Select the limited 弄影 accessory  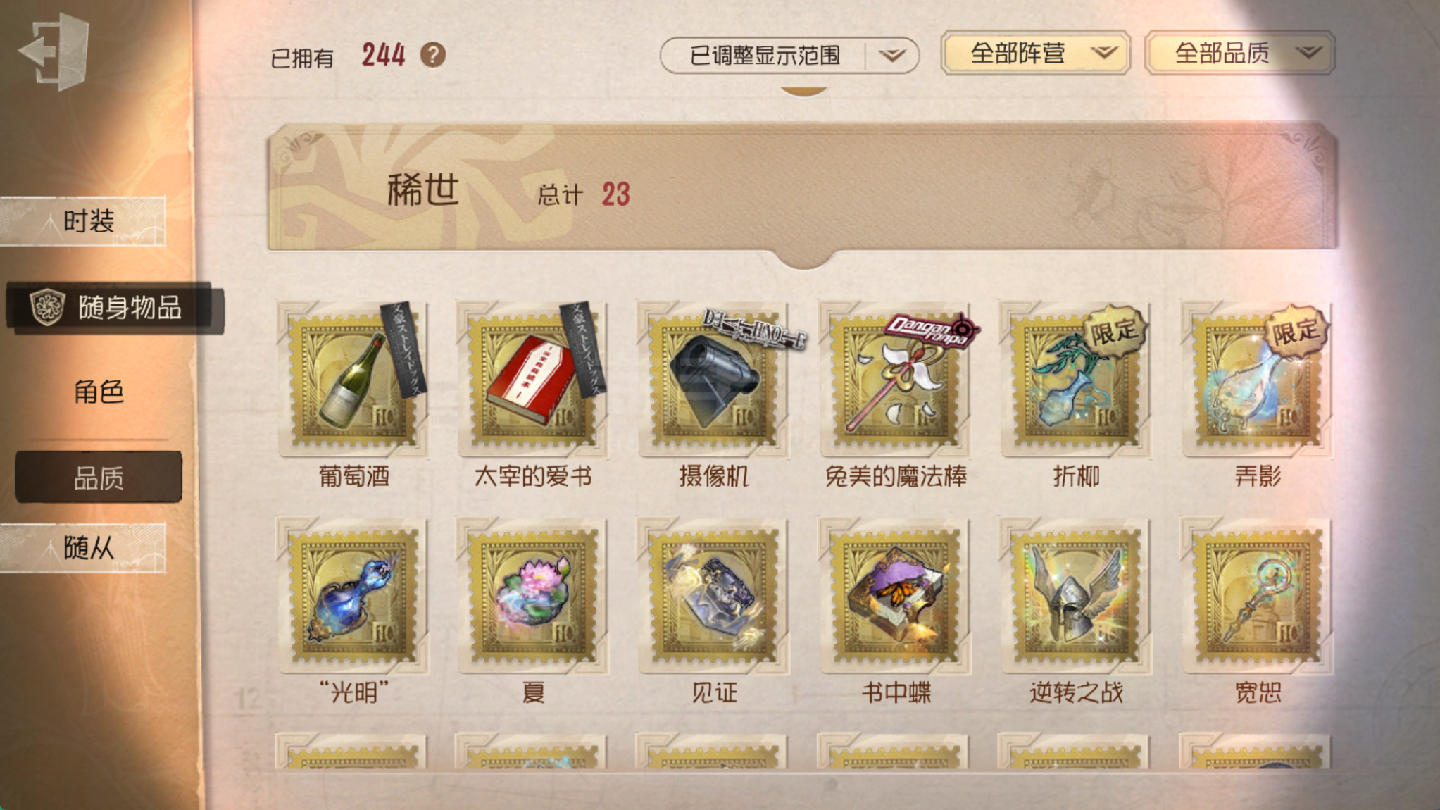(1256, 381)
